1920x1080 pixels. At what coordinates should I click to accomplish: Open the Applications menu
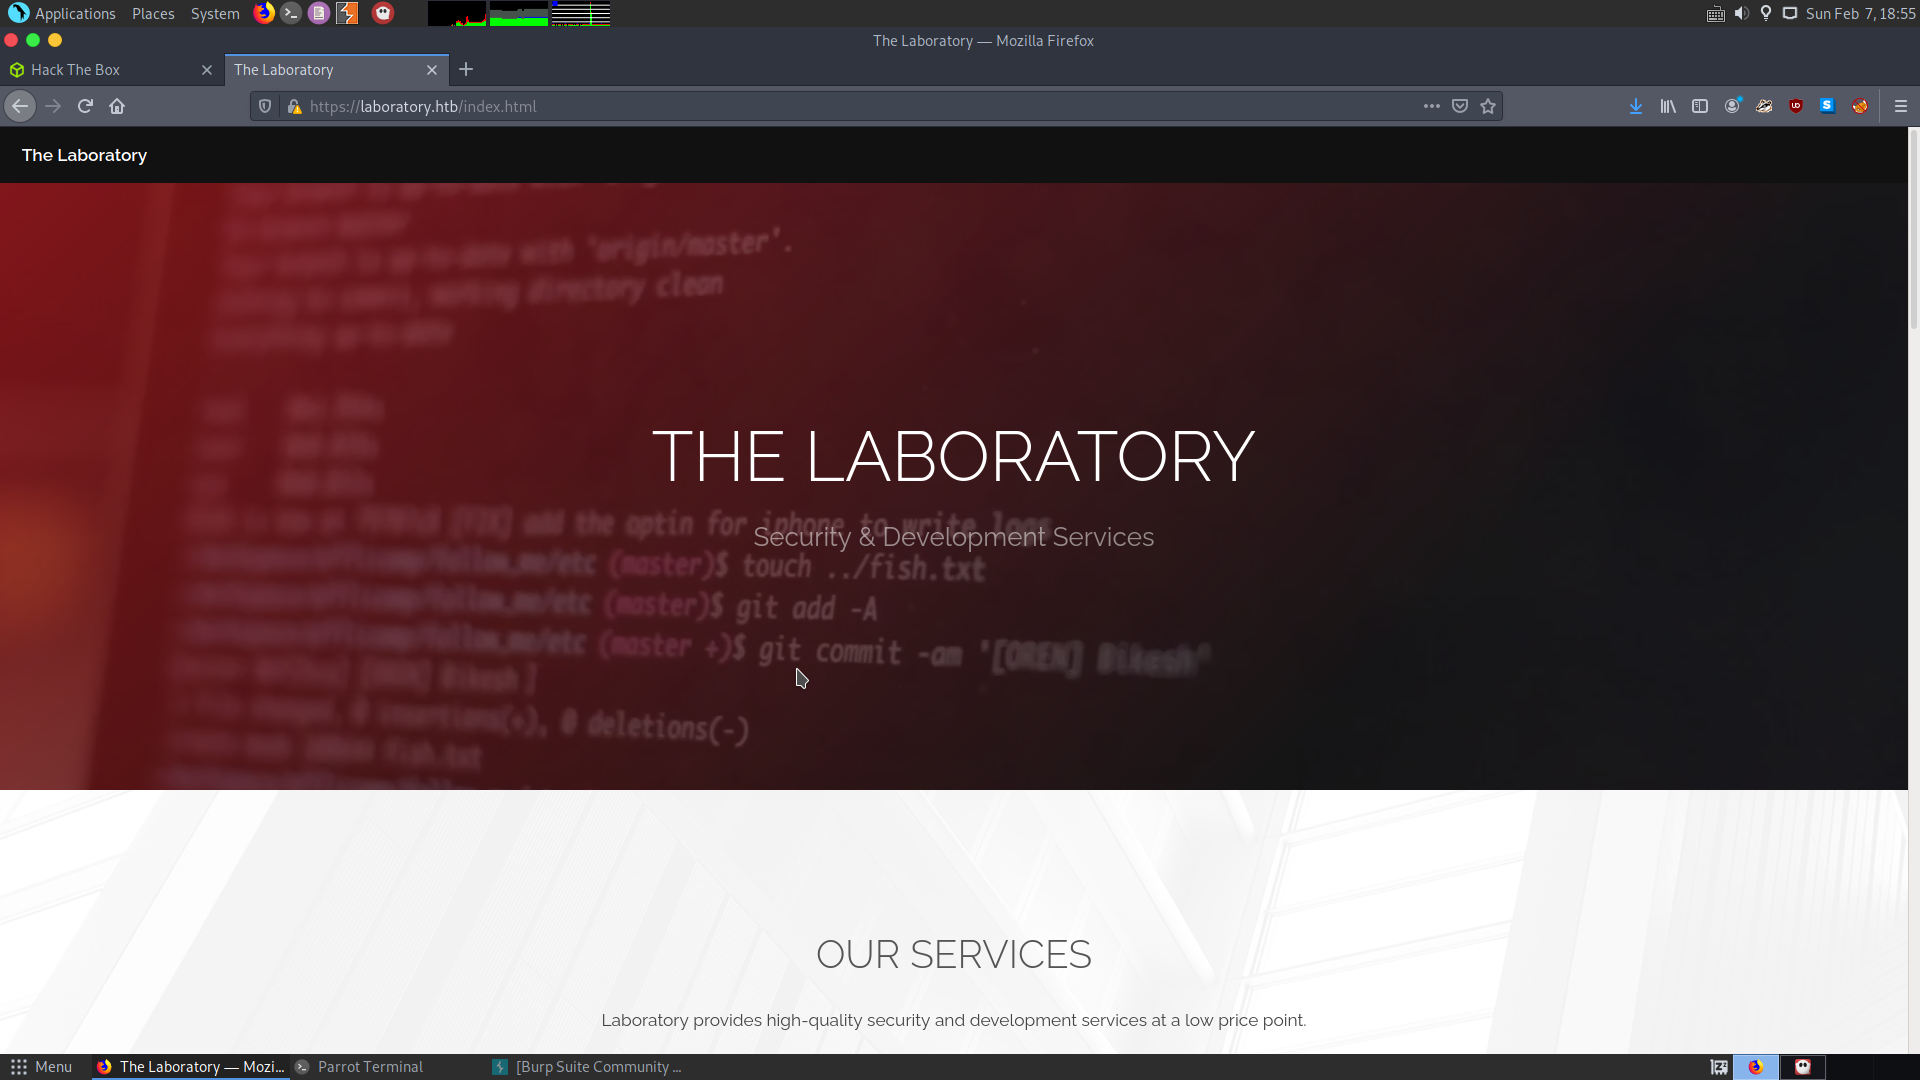click(x=74, y=14)
